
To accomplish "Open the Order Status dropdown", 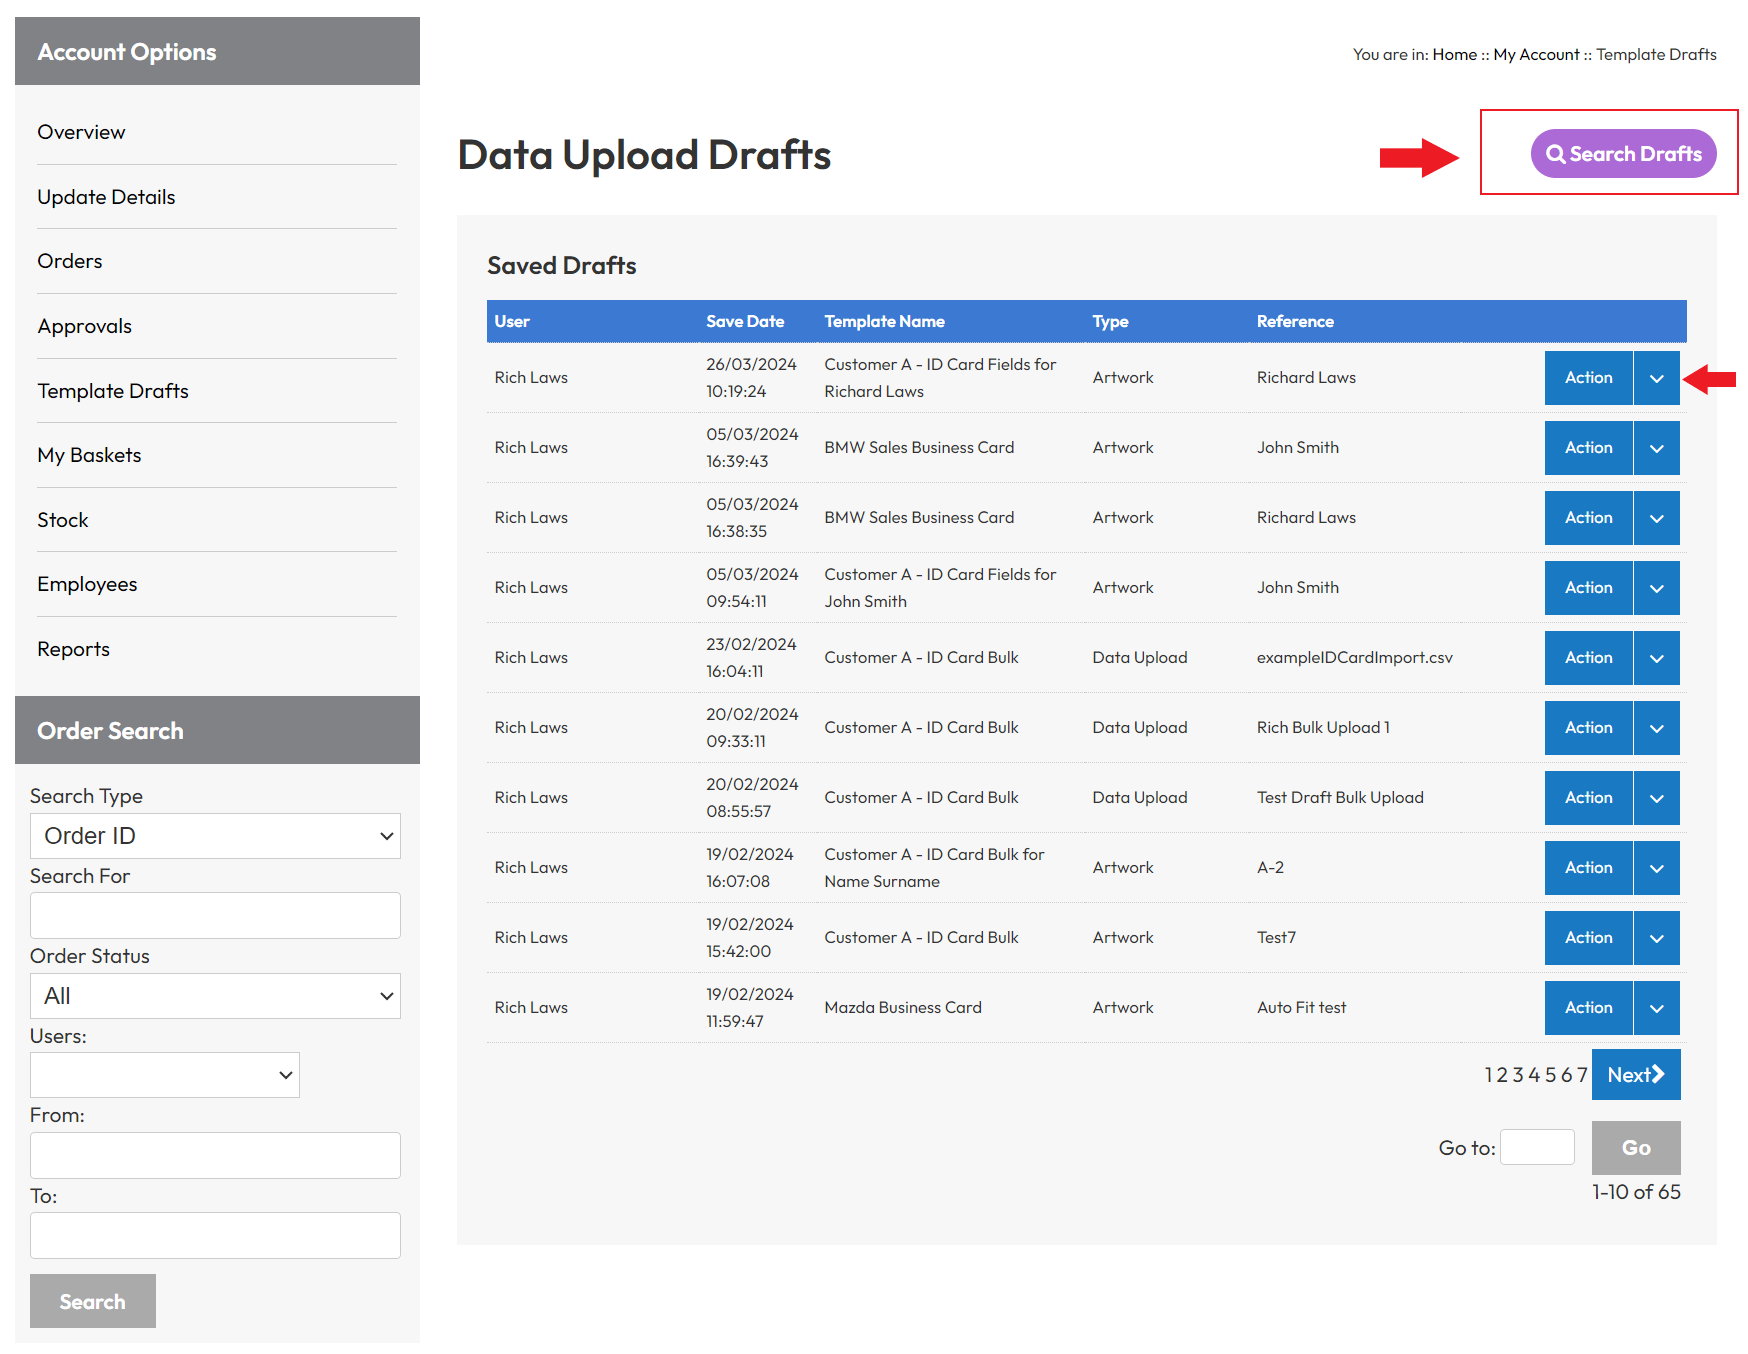I will (215, 996).
